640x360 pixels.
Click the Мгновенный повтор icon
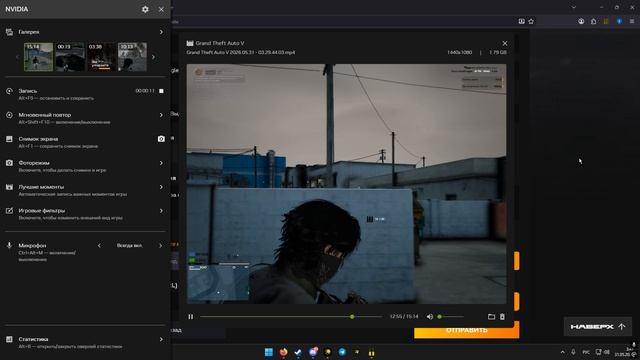click(x=9, y=115)
